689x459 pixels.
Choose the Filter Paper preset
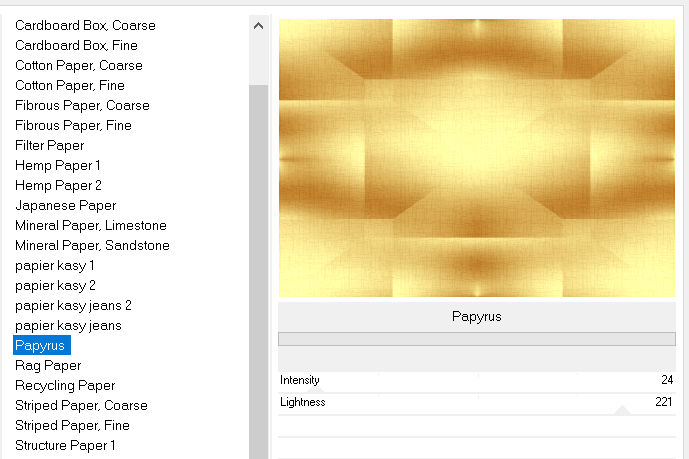pyautogui.click(x=50, y=145)
